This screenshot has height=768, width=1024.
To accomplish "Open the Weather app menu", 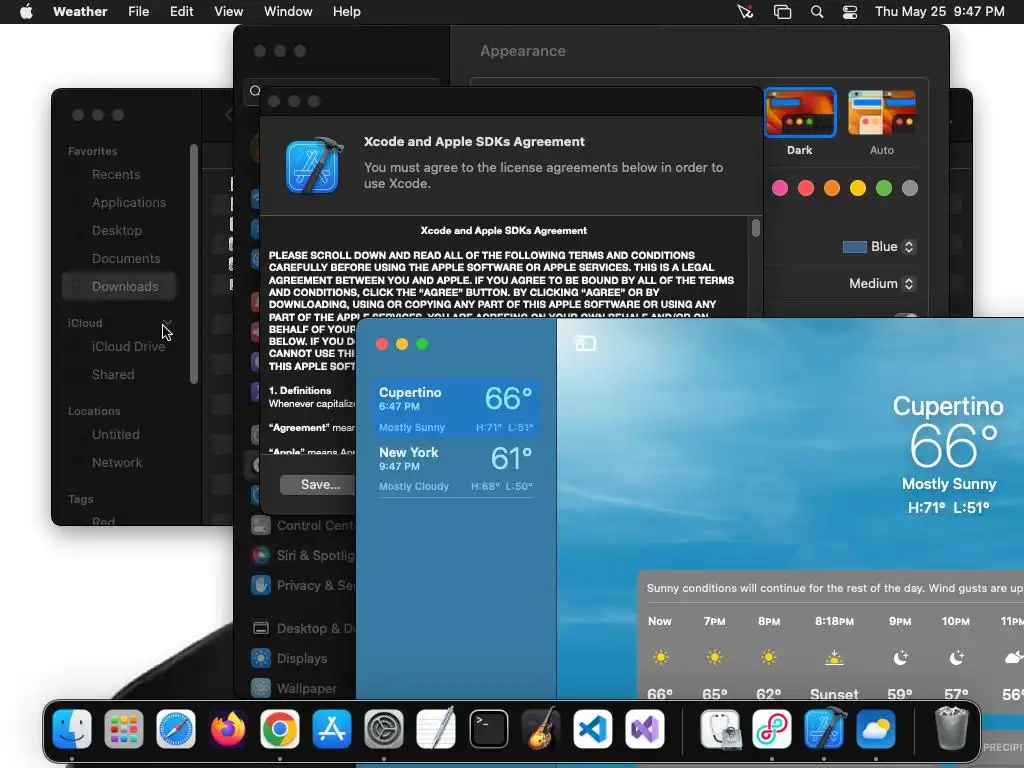I will coord(80,12).
